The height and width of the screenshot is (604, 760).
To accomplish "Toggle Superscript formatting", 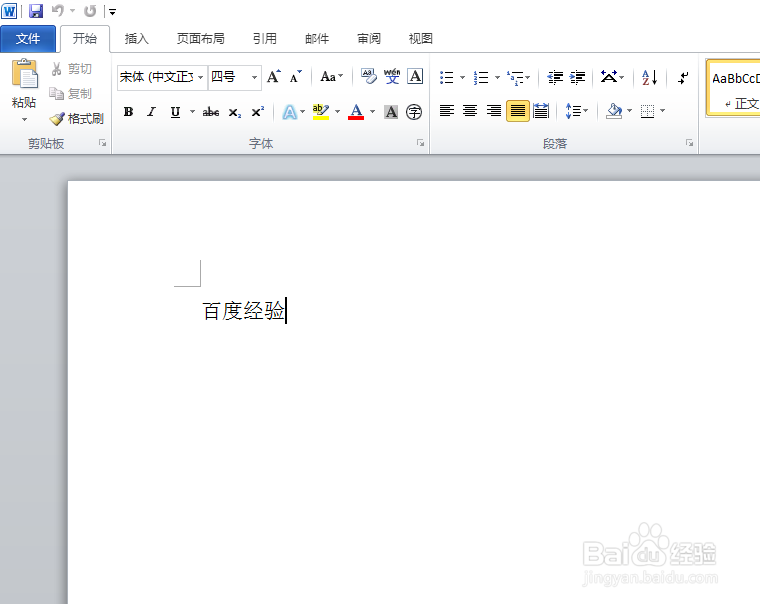I will coord(257,112).
